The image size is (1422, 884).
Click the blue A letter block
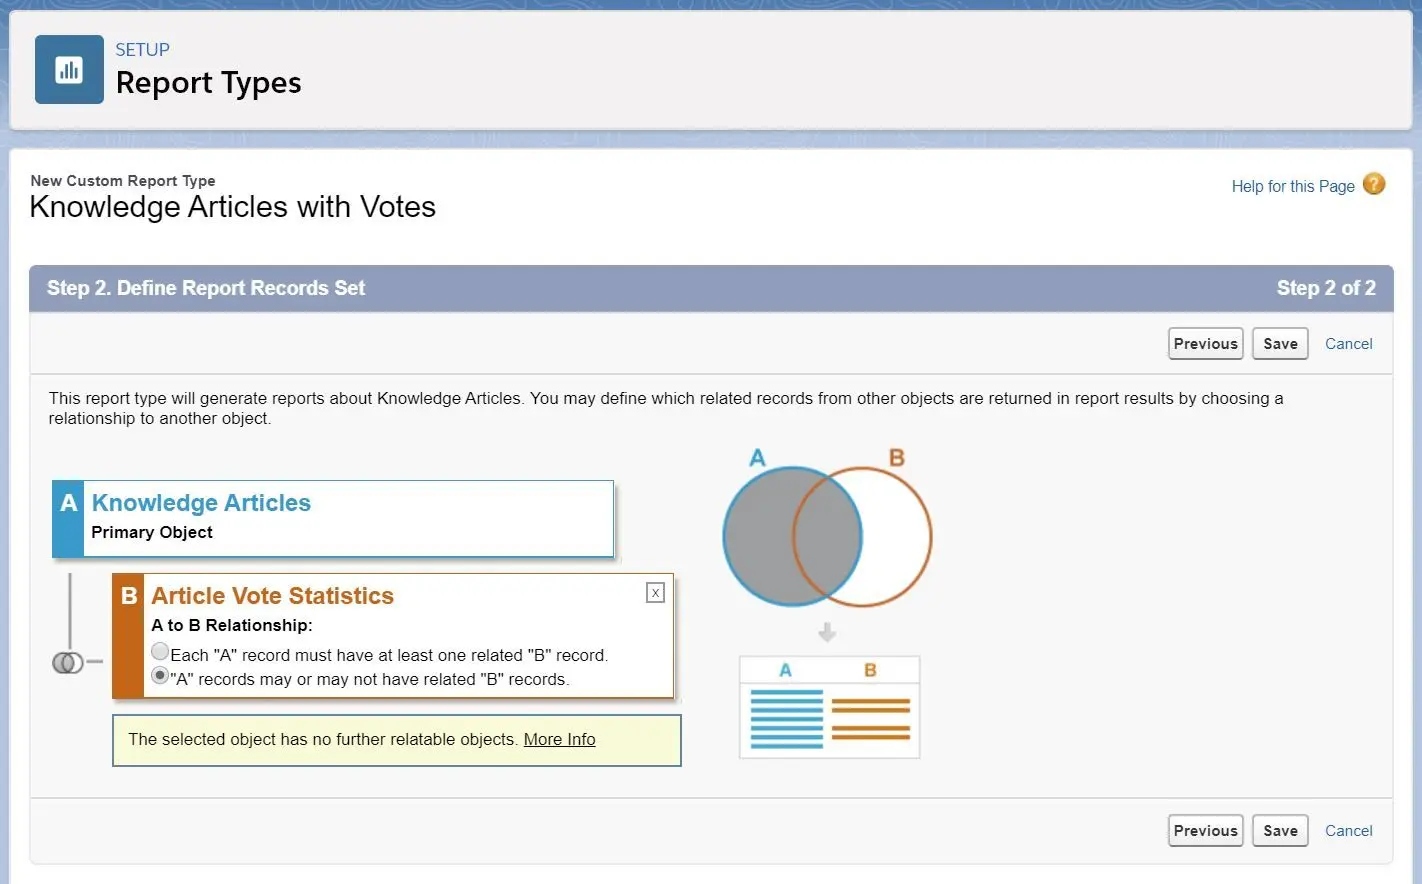pyautogui.click(x=68, y=518)
